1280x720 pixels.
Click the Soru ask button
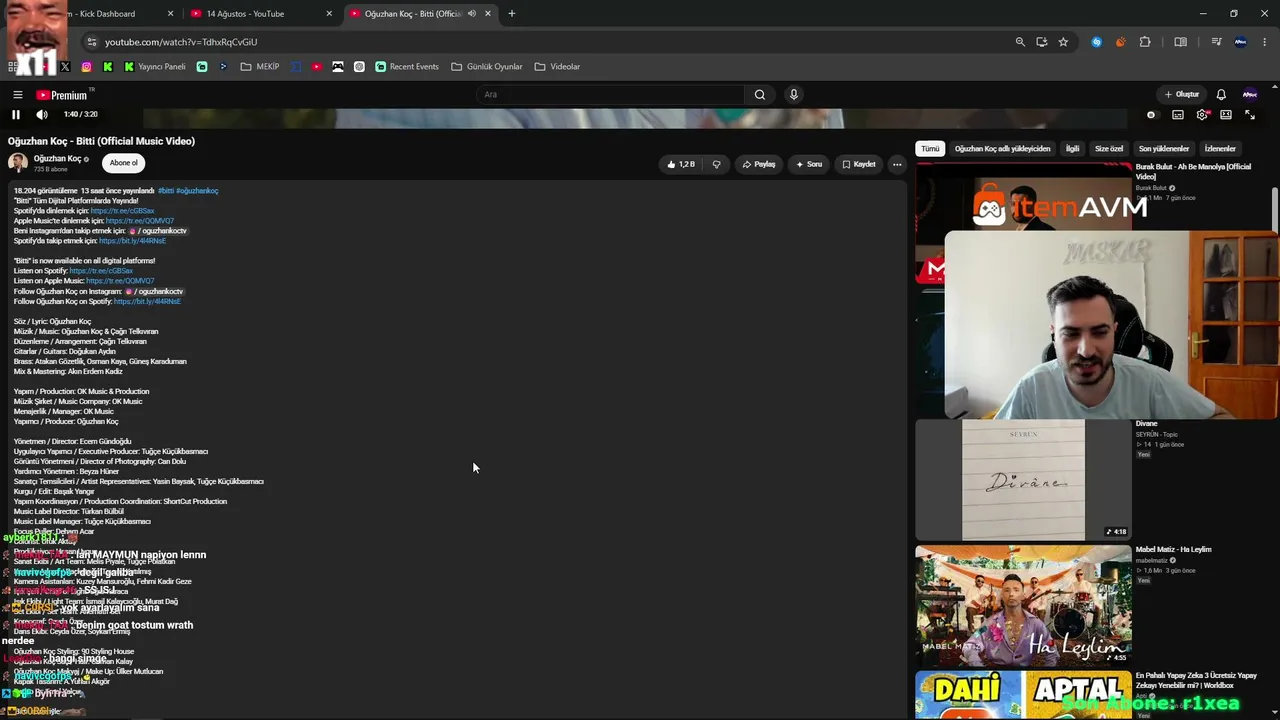(809, 164)
